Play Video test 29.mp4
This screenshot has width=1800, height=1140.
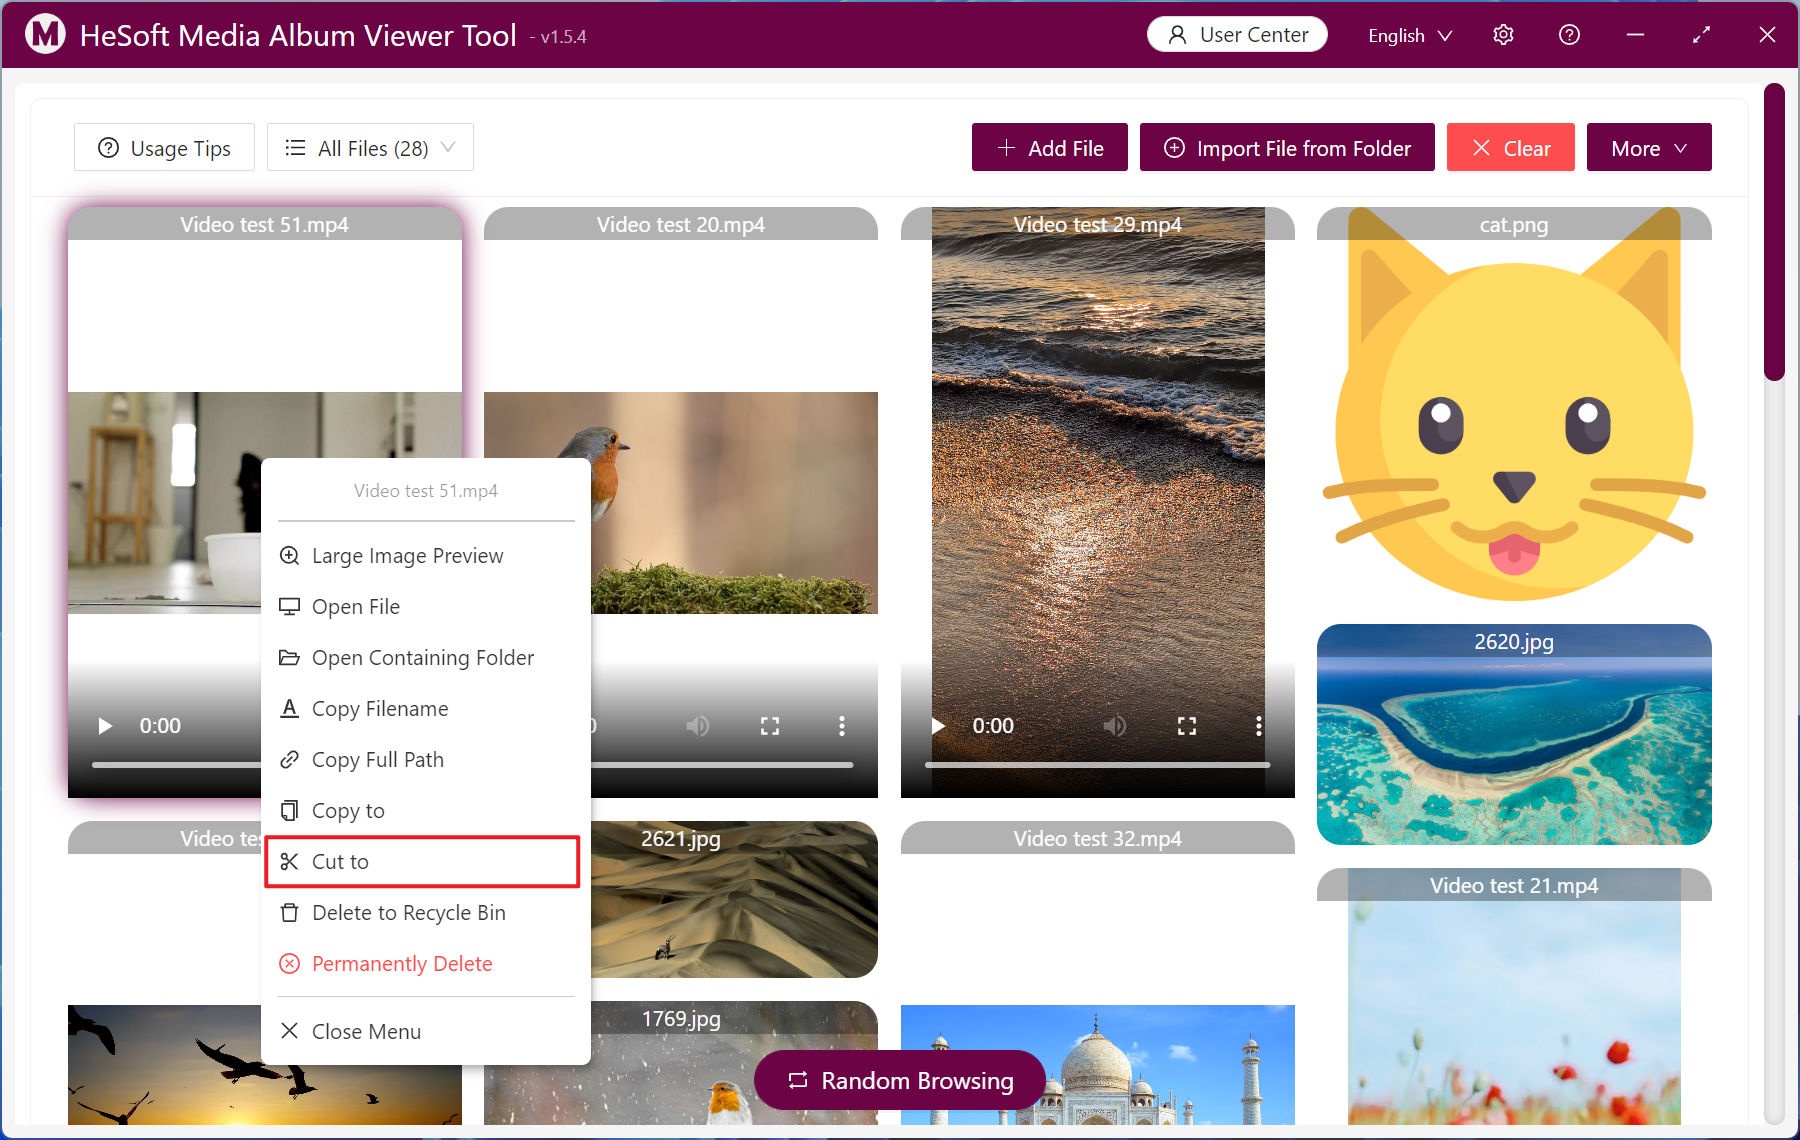tap(938, 726)
